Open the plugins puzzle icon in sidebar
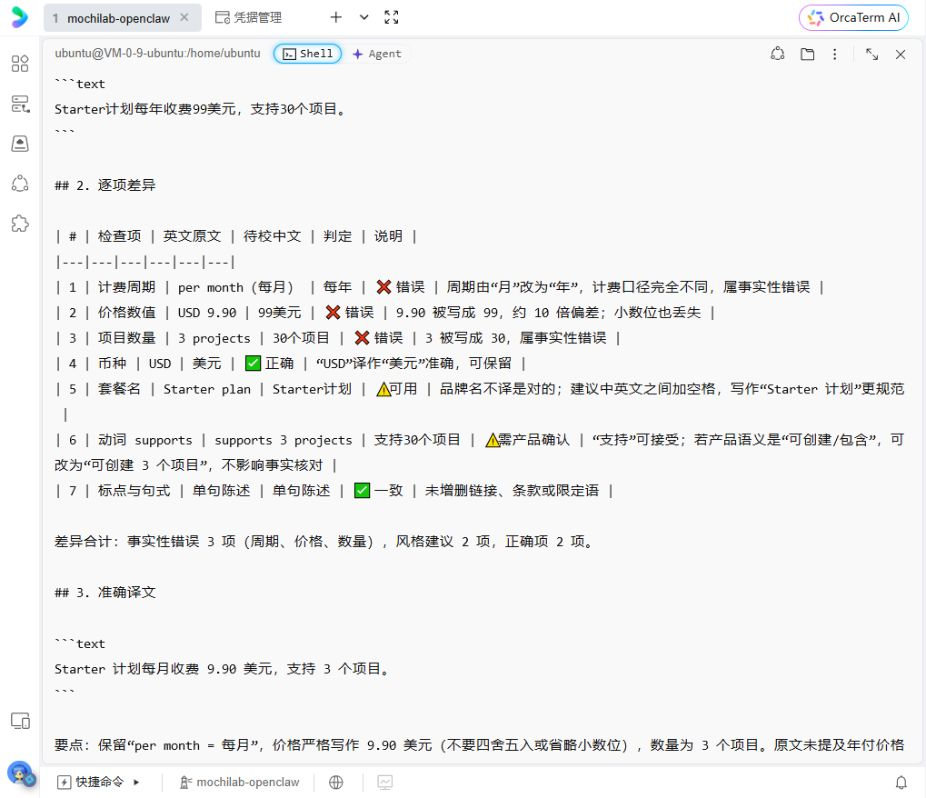This screenshot has height=798, width=926. (x=20, y=223)
